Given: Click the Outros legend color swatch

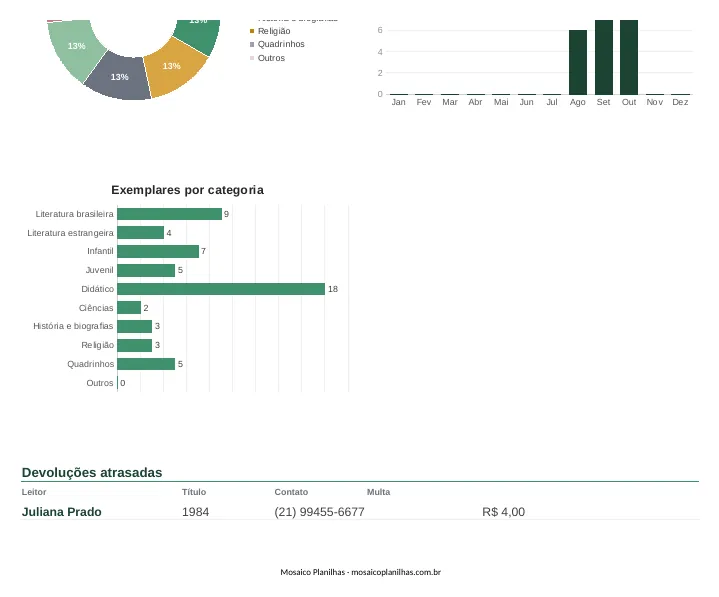Looking at the screenshot, I should [252, 58].
